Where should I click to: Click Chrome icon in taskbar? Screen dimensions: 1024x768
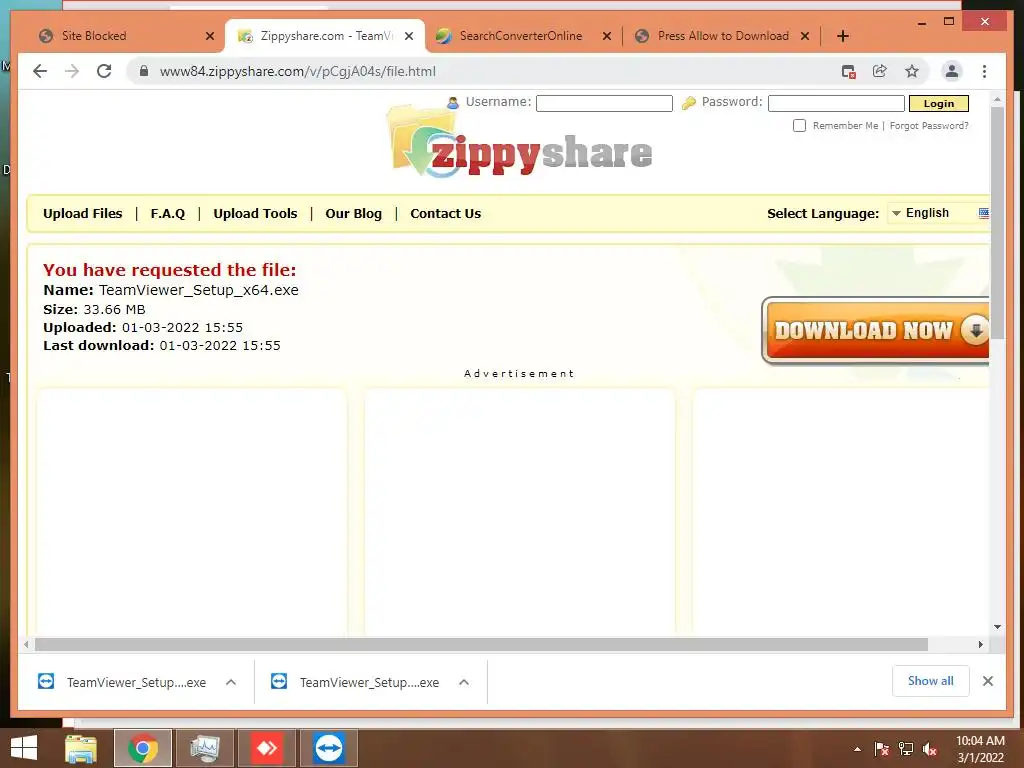(x=143, y=748)
